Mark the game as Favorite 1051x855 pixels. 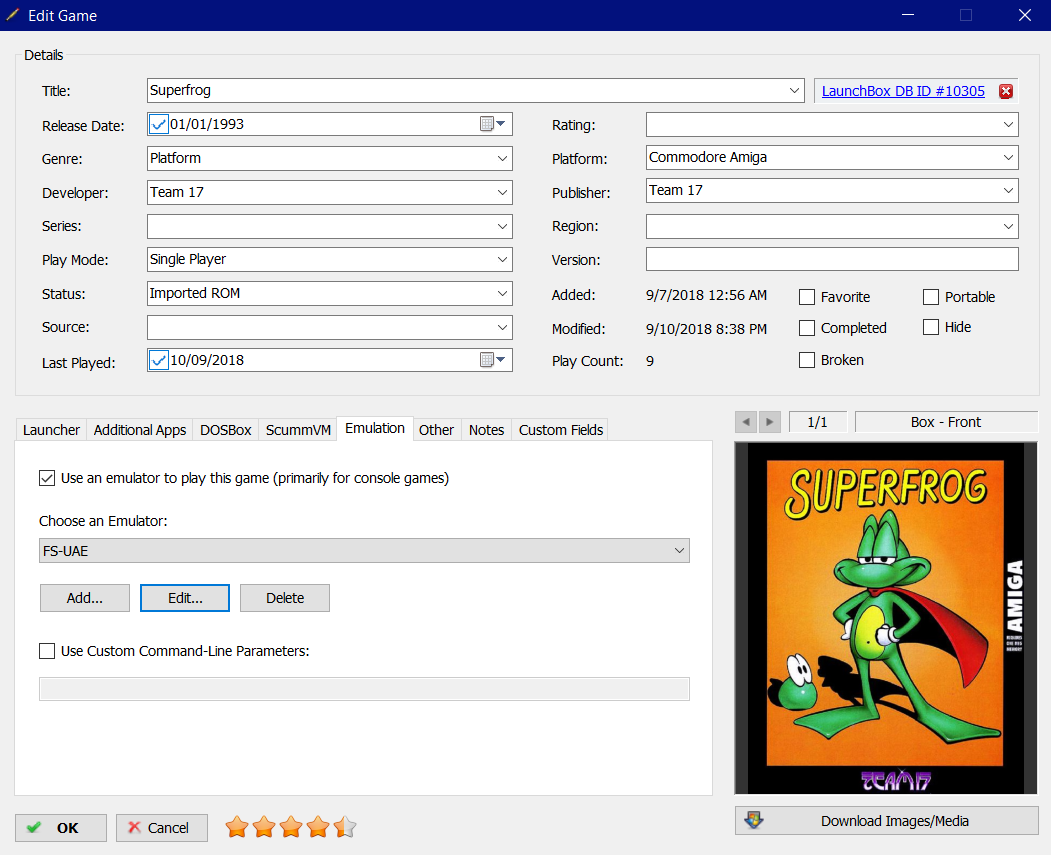[x=807, y=297]
